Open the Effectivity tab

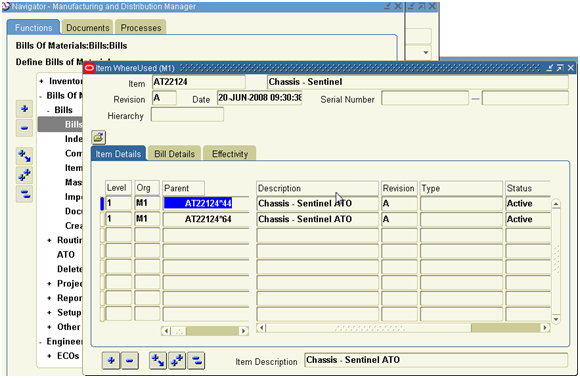coord(230,154)
